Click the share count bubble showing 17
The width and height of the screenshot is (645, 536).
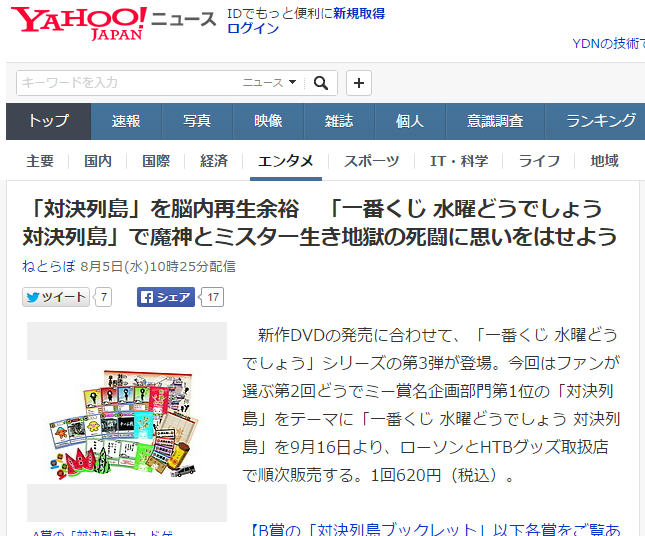pyautogui.click(x=212, y=297)
